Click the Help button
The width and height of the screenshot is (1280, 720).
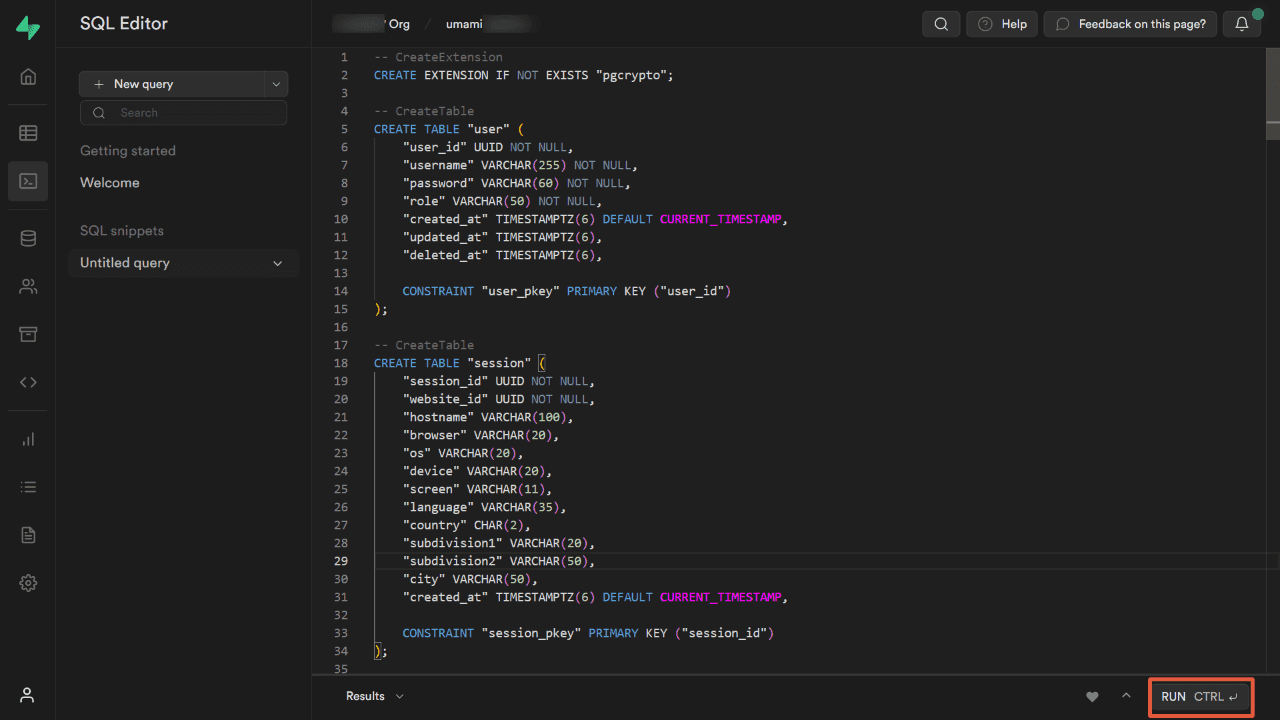(x=1002, y=24)
